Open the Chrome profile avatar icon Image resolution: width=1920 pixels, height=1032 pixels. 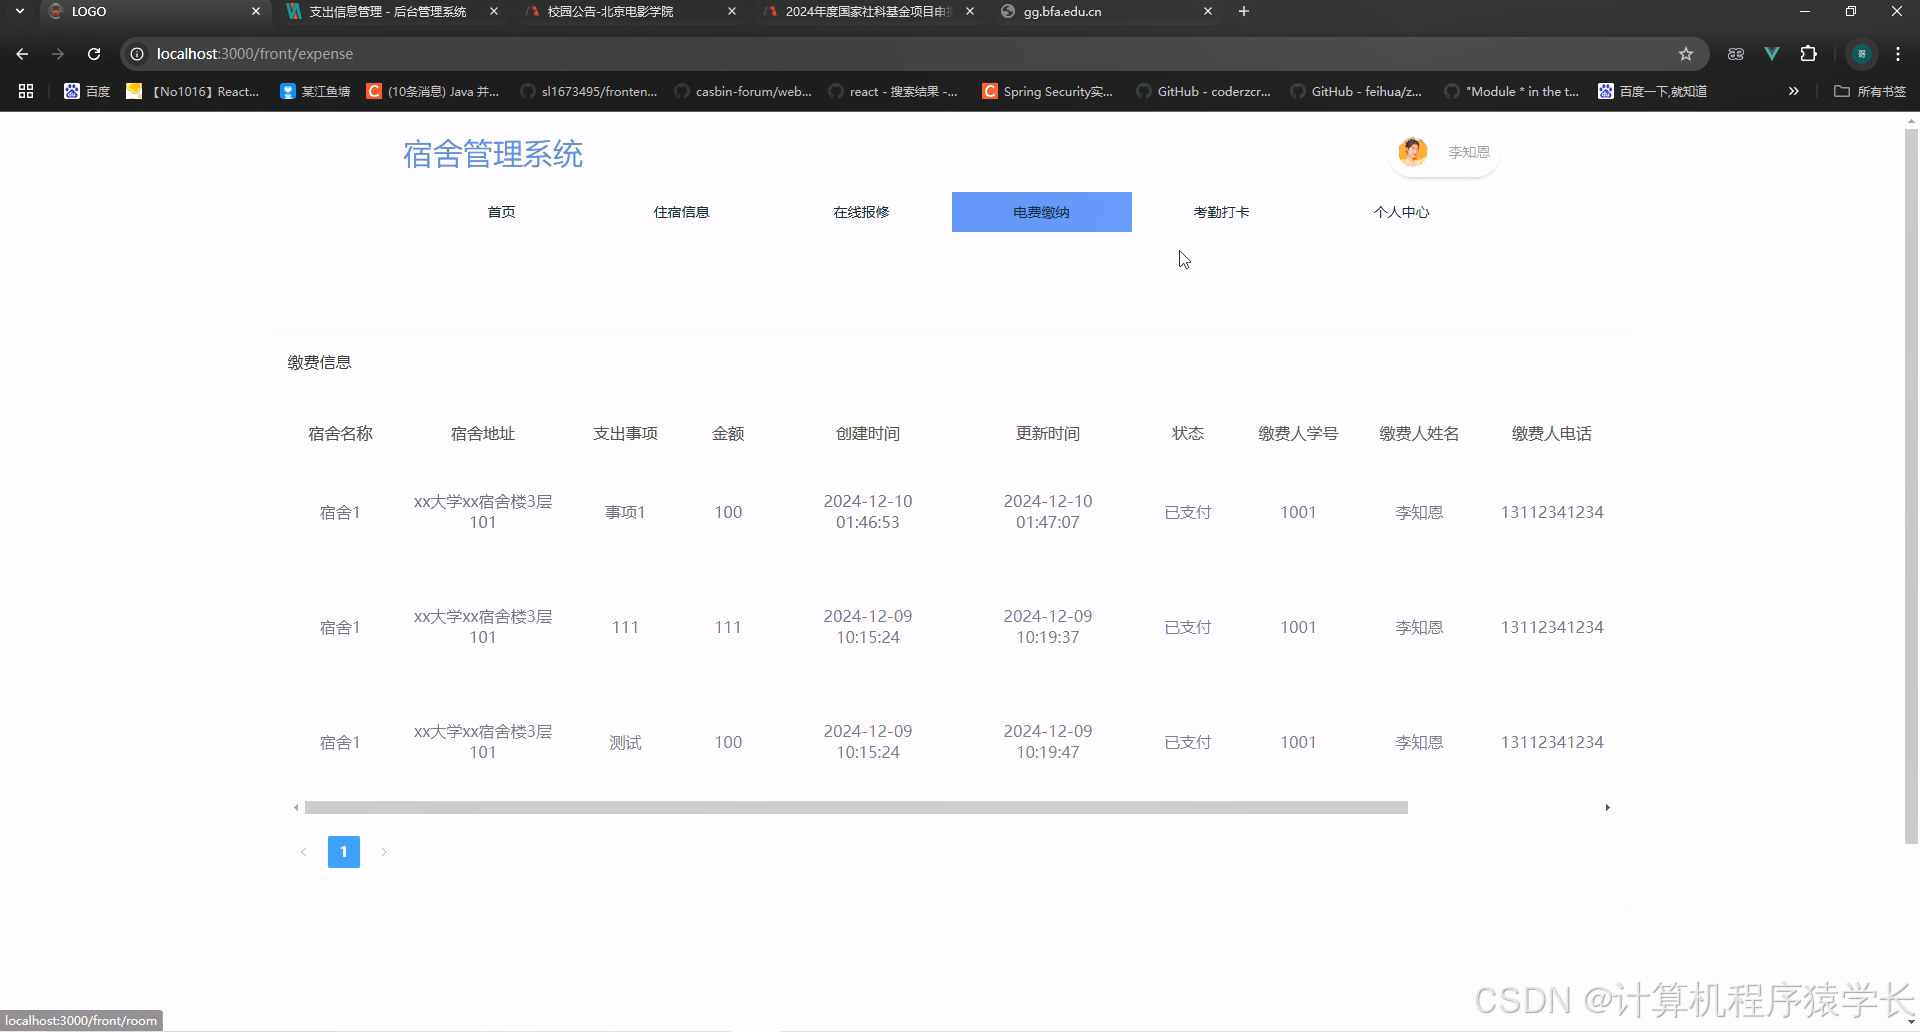(1862, 53)
